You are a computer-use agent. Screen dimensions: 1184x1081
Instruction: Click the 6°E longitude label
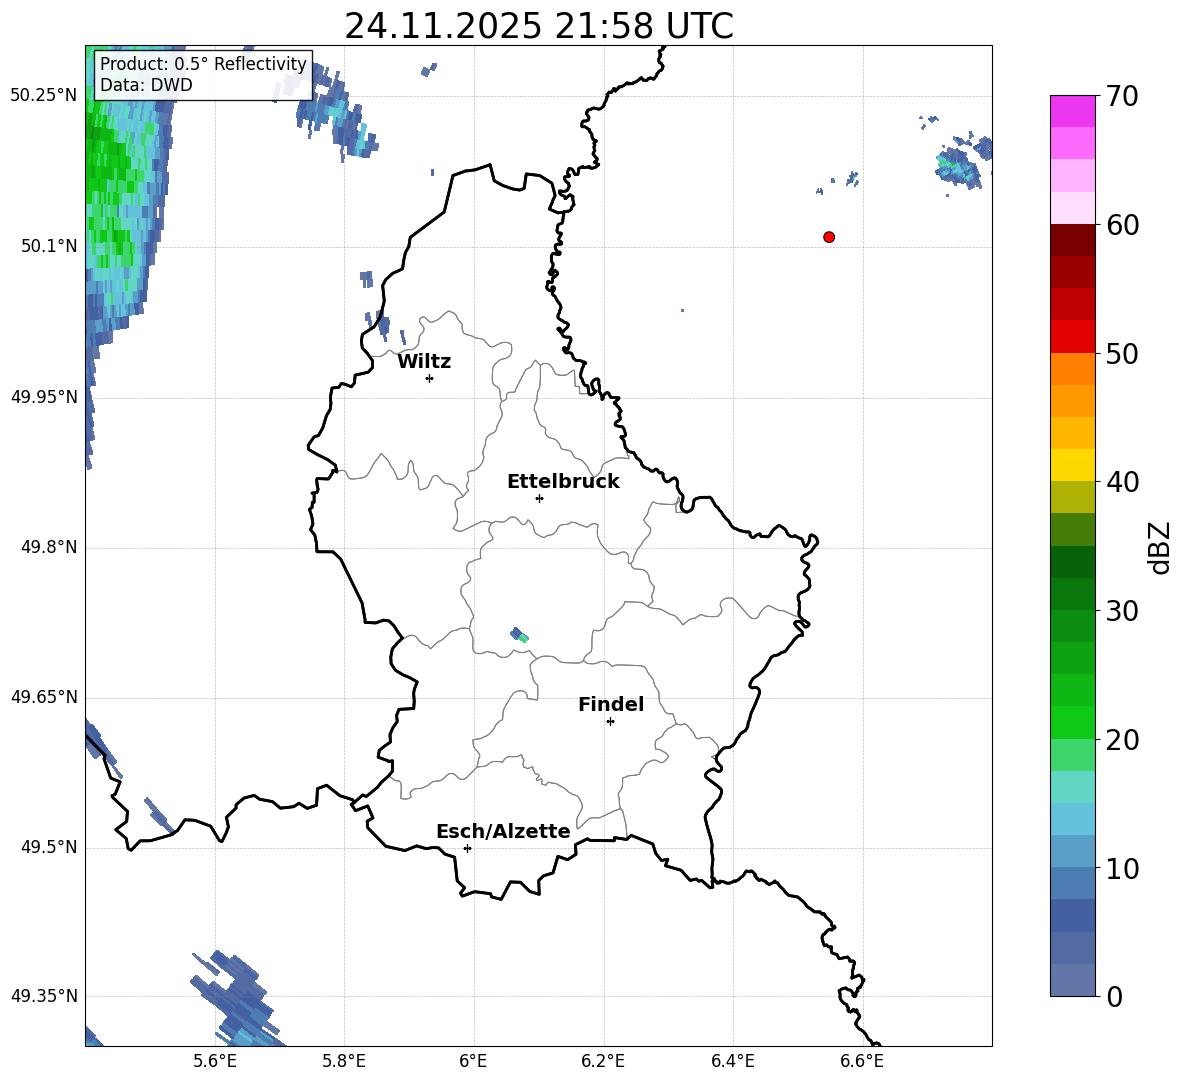pyautogui.click(x=473, y=1061)
